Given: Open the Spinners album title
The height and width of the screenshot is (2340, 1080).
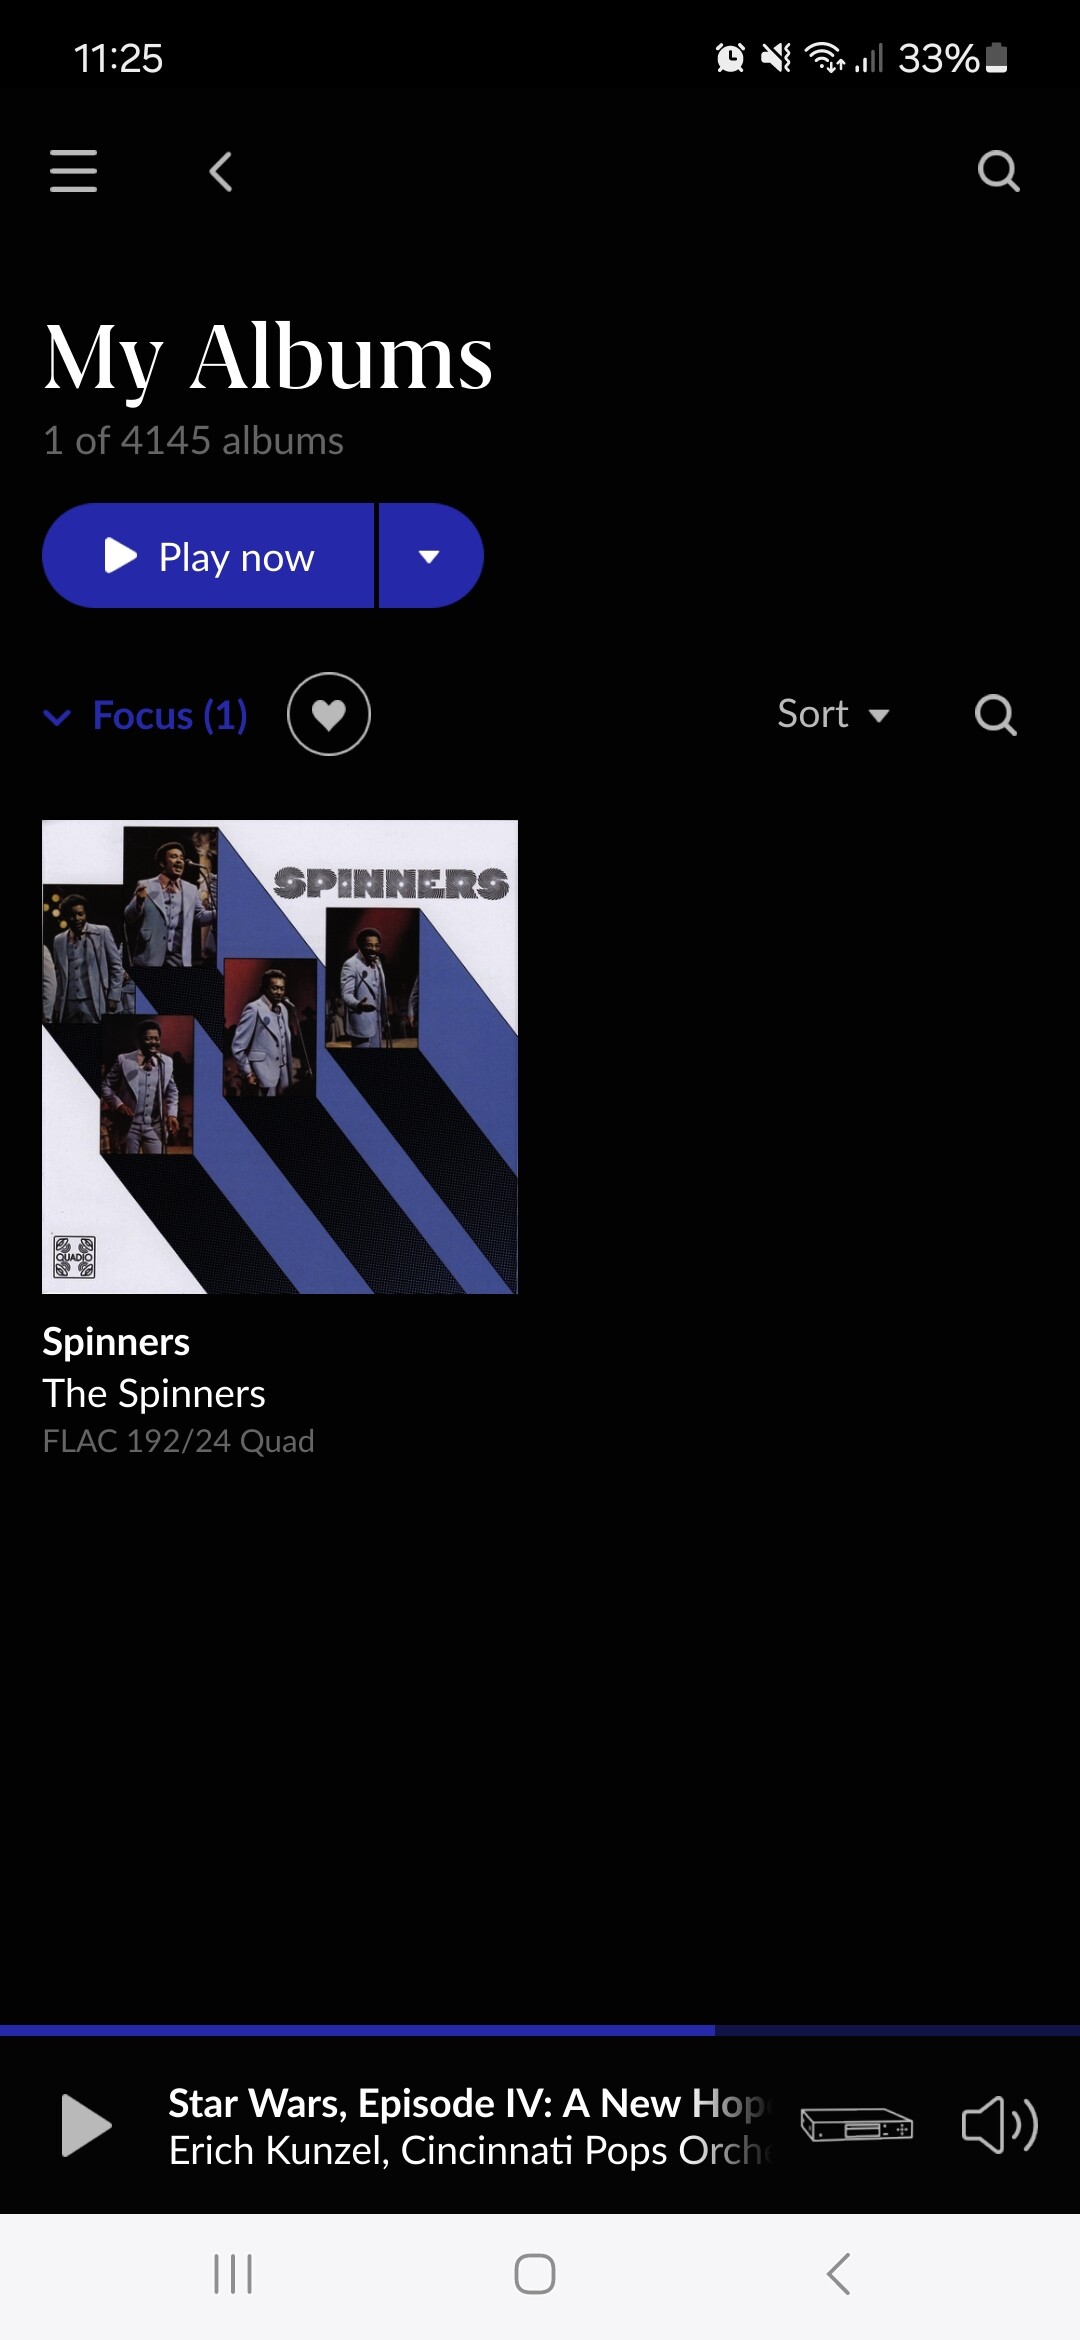Looking at the screenshot, I should click(116, 1342).
